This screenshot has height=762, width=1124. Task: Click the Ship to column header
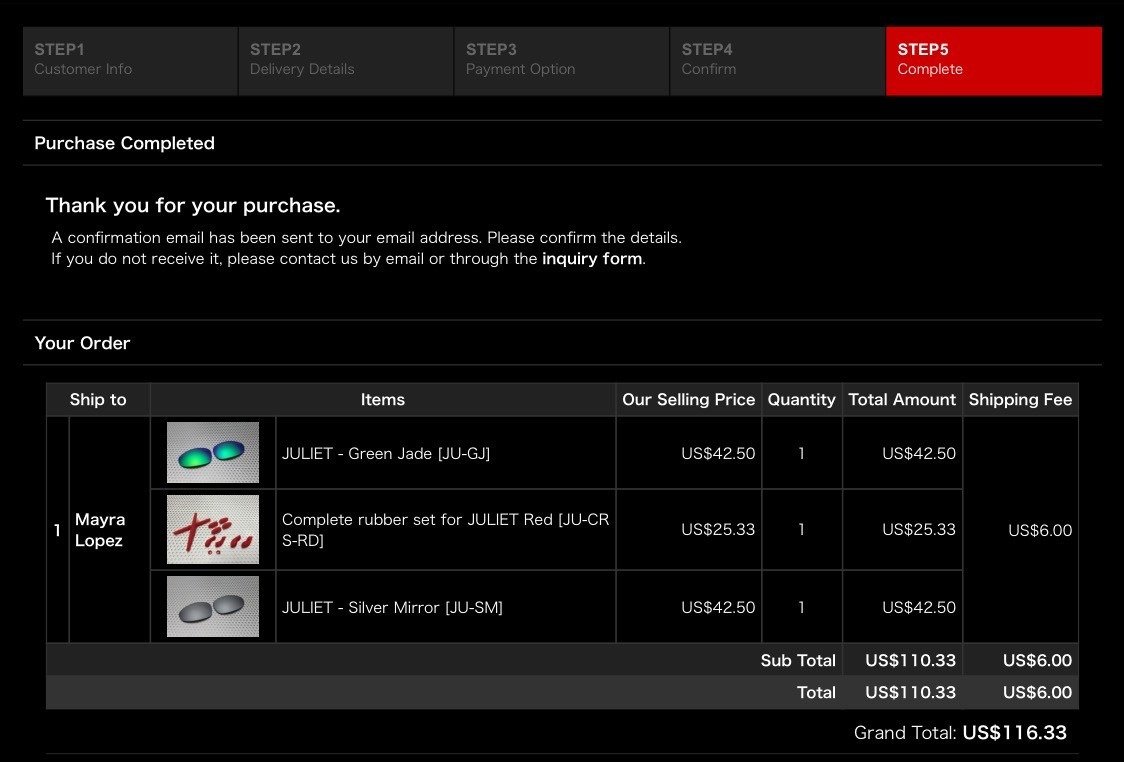point(98,399)
